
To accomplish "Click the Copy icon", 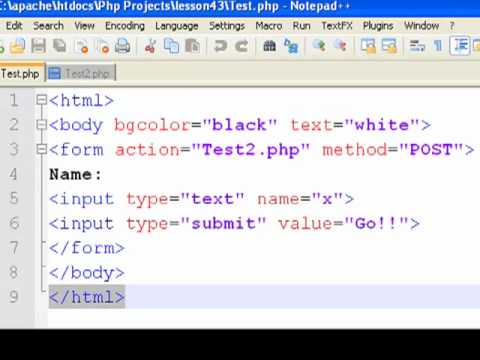I will click(x=171, y=46).
